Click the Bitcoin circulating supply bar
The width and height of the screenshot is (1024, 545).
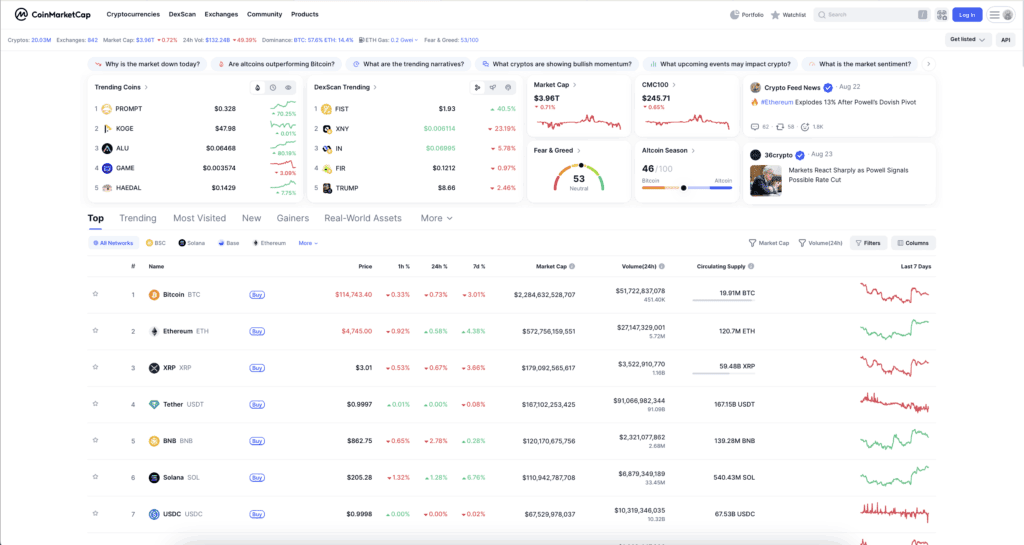tap(724, 300)
